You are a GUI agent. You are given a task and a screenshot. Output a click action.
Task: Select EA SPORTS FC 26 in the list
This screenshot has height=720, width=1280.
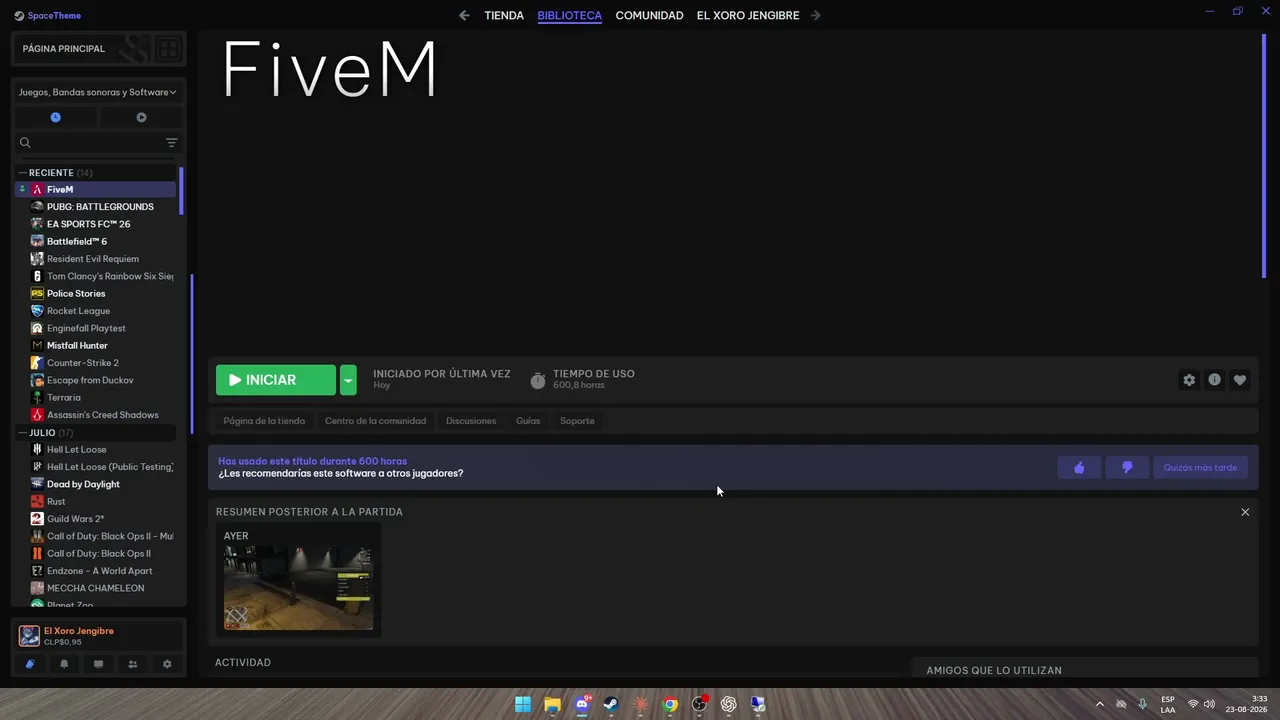click(x=88, y=224)
